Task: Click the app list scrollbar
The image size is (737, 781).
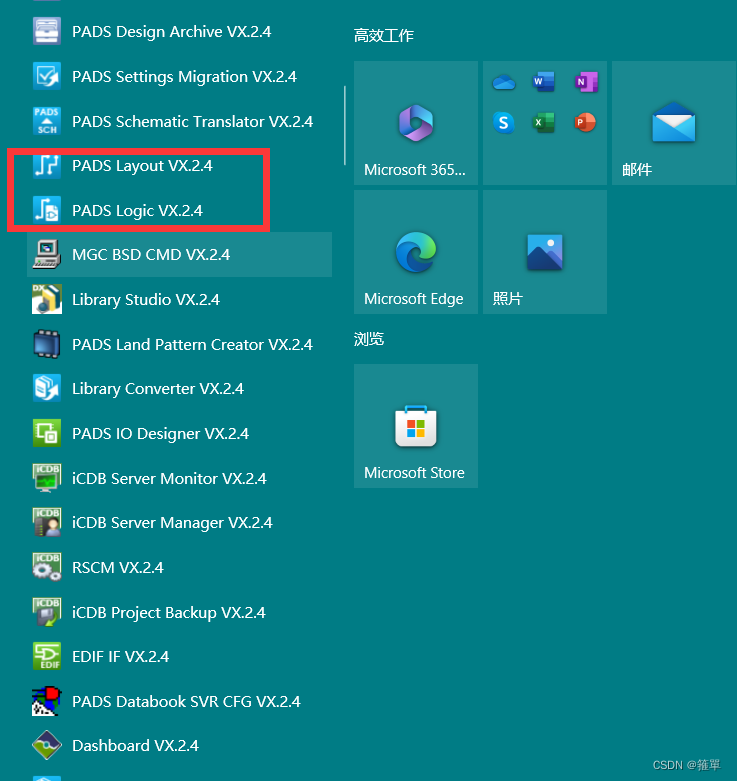Action: click(345, 125)
